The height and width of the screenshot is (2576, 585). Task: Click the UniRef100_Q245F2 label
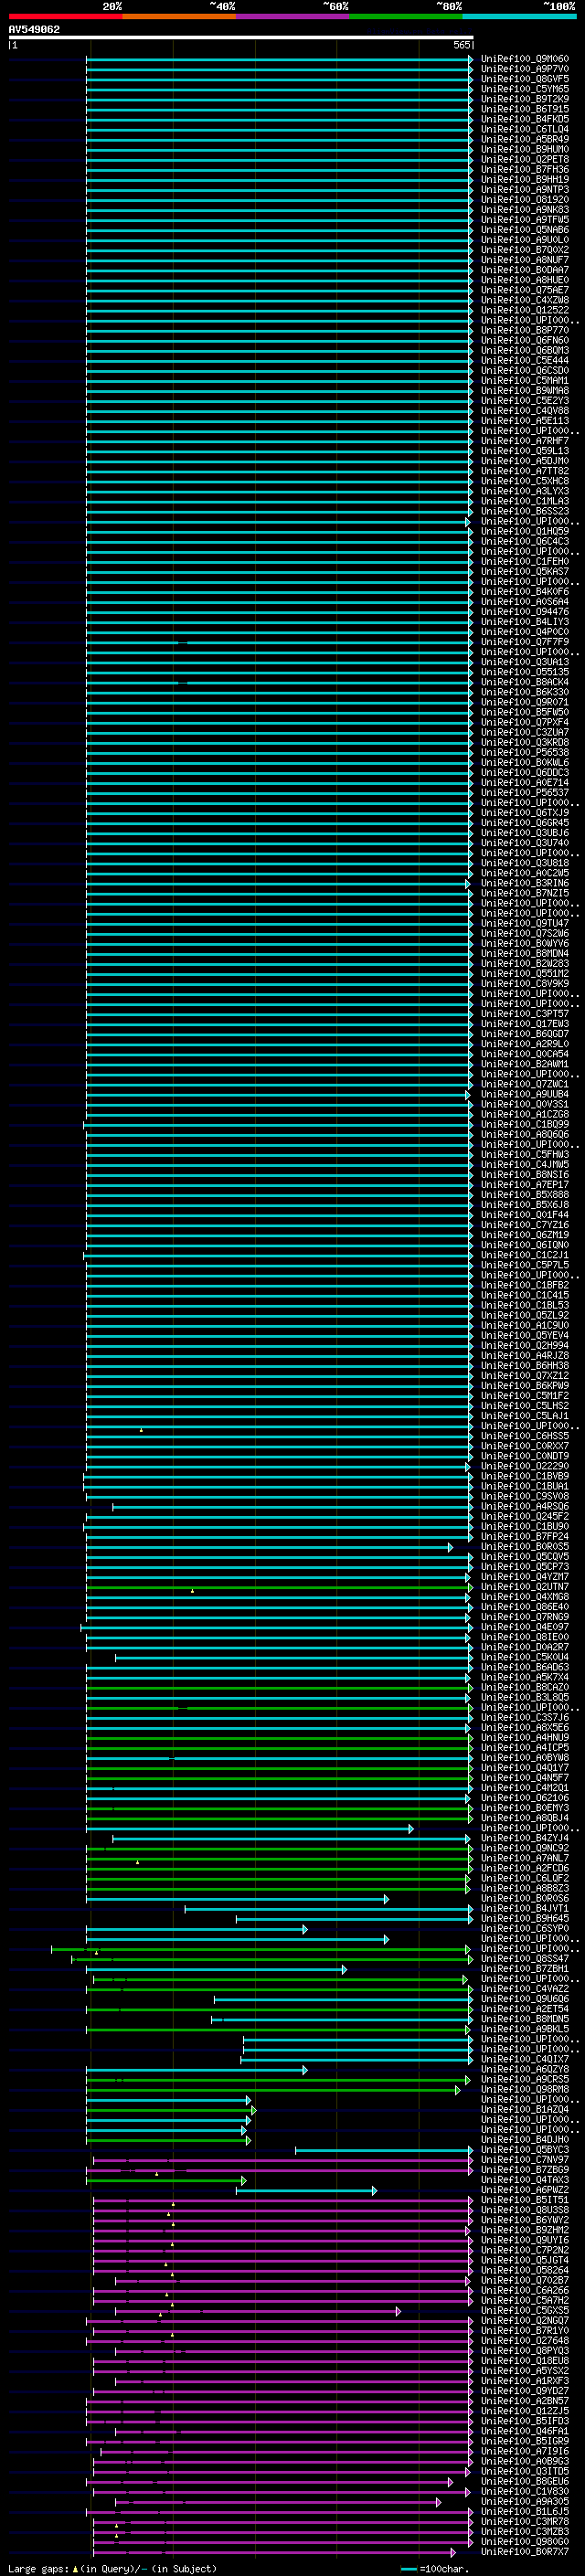(524, 1516)
